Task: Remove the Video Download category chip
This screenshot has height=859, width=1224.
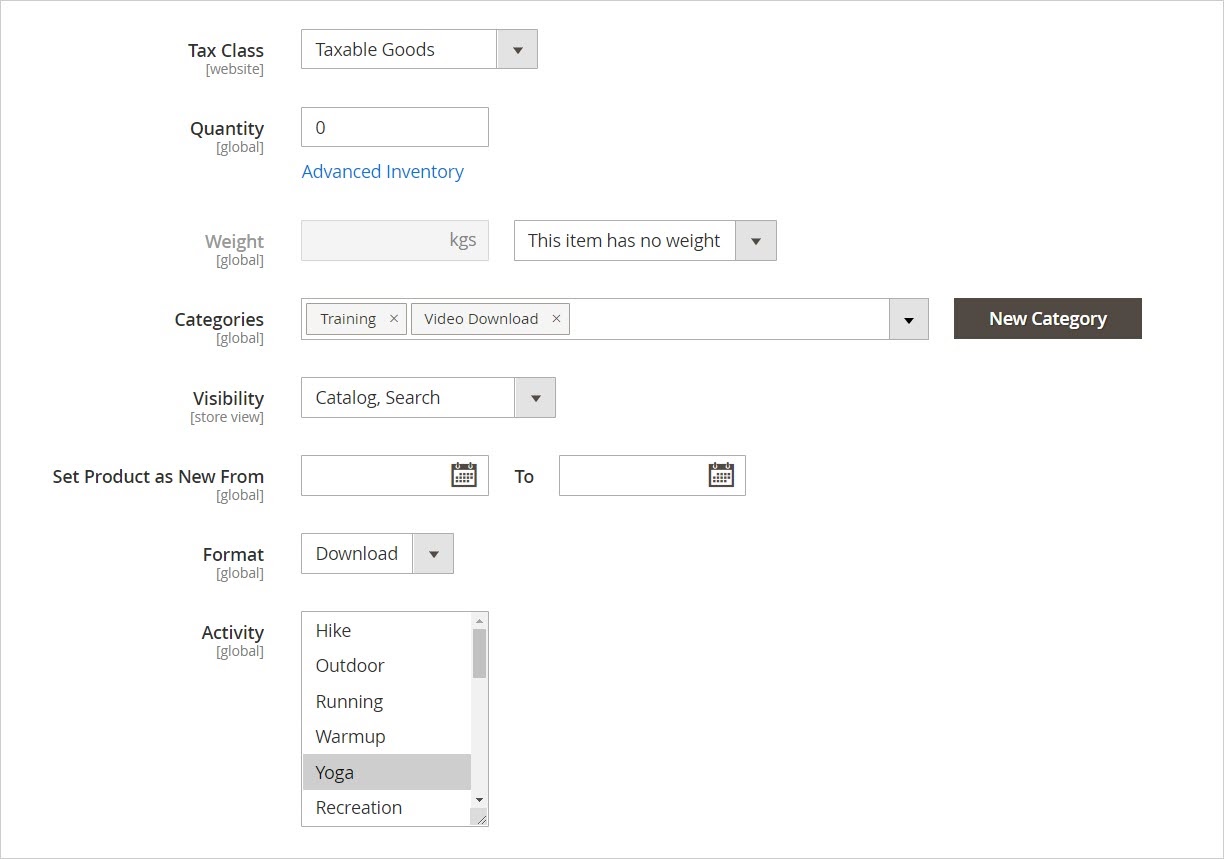Action: (556, 318)
